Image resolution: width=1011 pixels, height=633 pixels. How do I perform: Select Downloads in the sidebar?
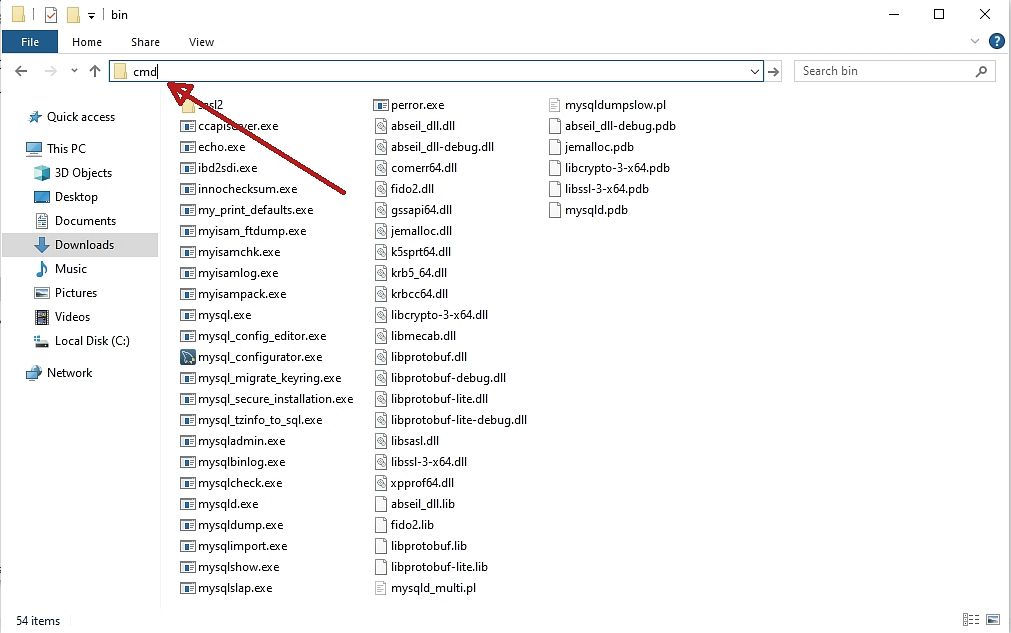(x=80, y=245)
